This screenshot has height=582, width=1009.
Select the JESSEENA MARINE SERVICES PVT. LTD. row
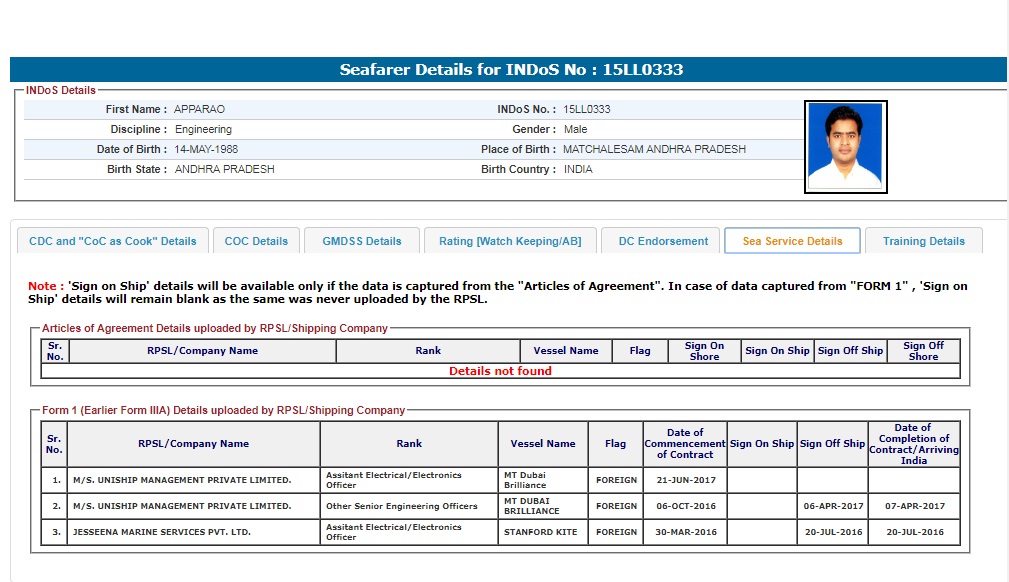(x=161, y=532)
